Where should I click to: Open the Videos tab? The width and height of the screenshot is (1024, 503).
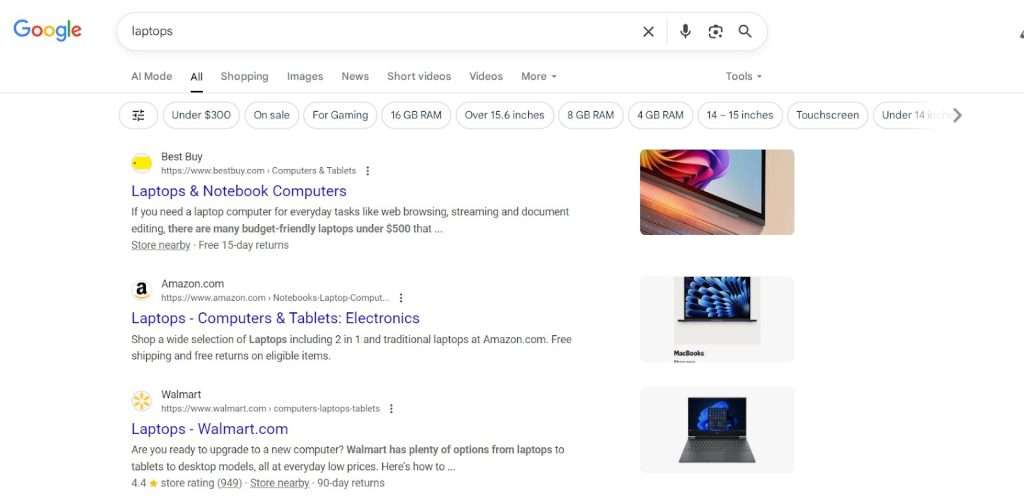(x=486, y=76)
